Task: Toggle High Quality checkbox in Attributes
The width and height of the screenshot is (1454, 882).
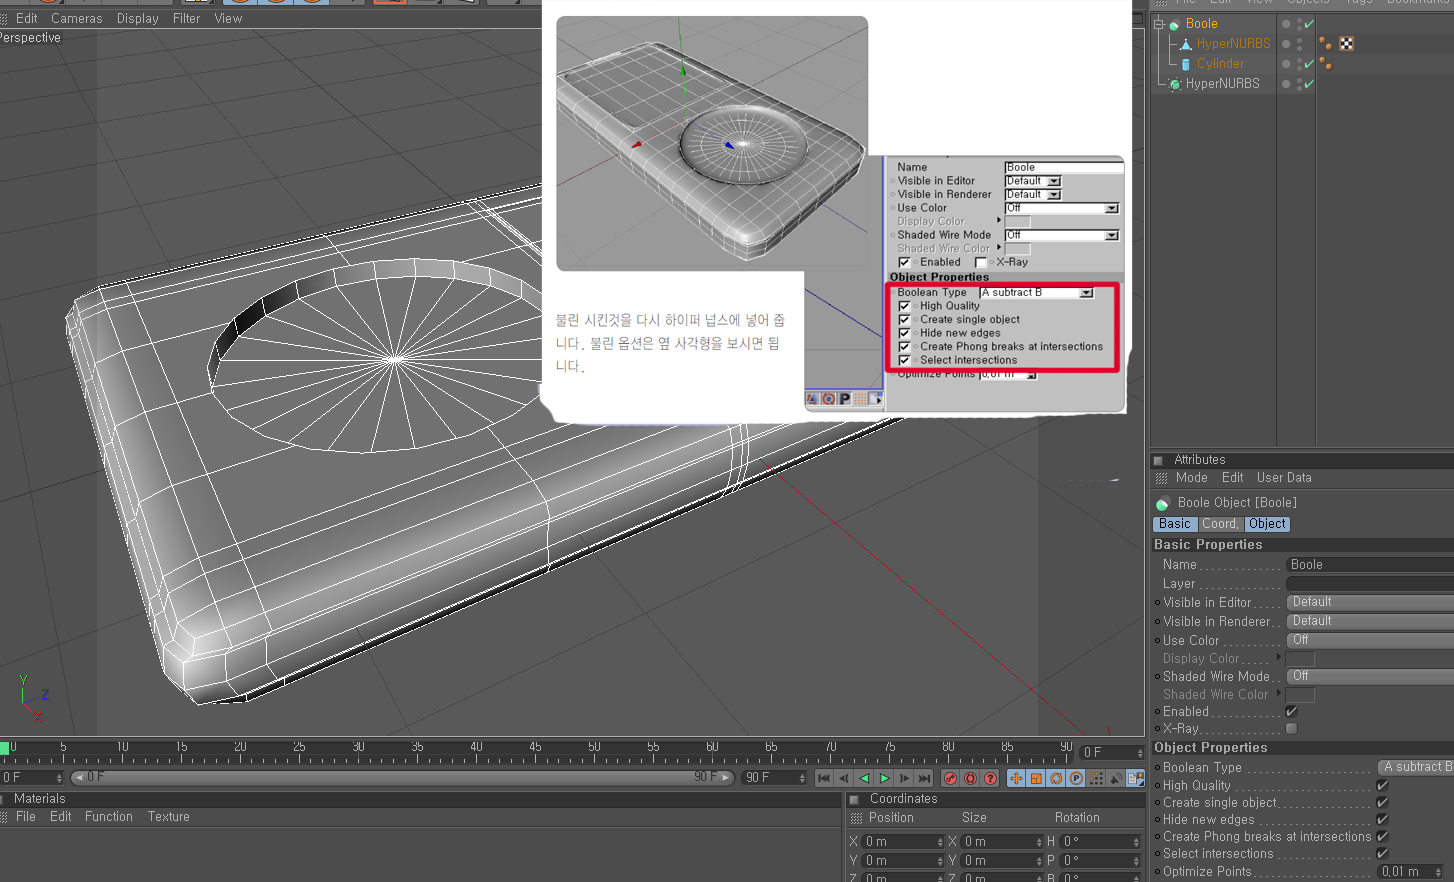Action: click(1382, 785)
